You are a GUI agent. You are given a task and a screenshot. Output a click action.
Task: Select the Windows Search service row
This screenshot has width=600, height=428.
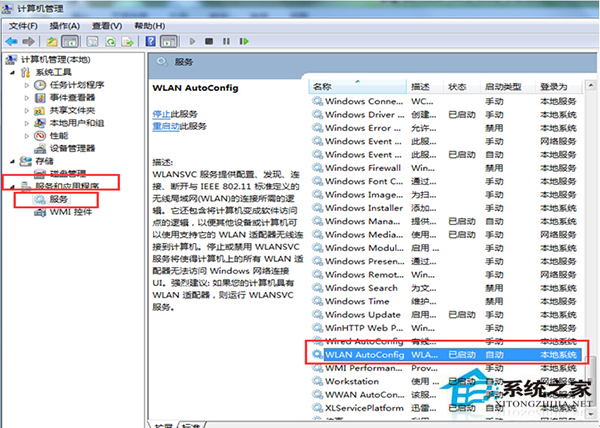coord(446,288)
